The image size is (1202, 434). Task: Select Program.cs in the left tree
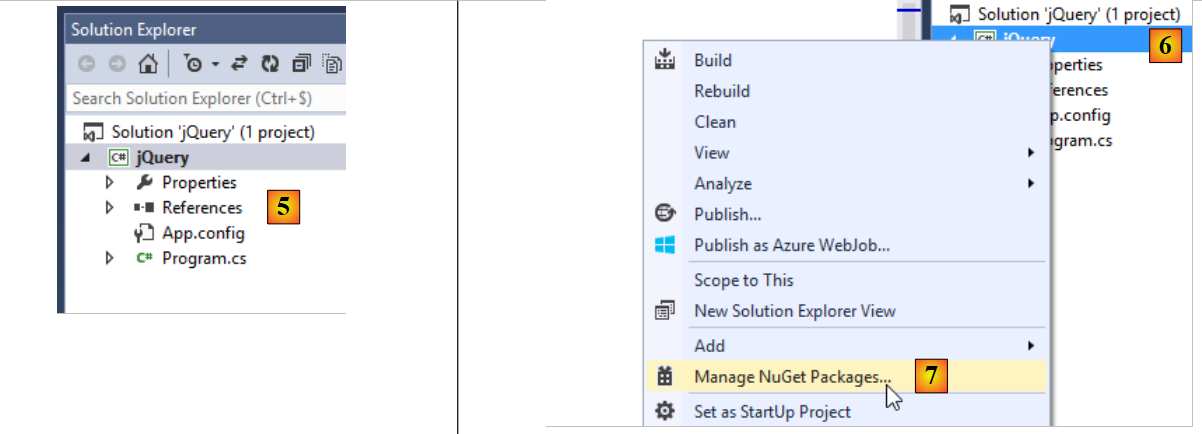pyautogui.click(x=204, y=258)
